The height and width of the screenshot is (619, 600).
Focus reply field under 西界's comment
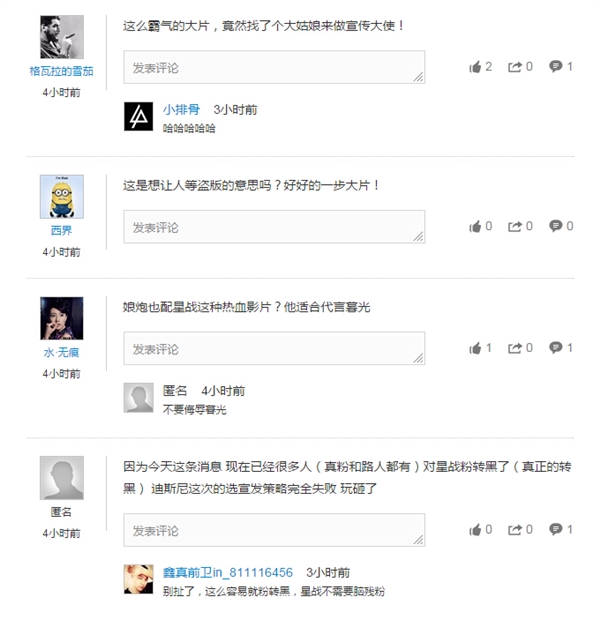coord(273,227)
